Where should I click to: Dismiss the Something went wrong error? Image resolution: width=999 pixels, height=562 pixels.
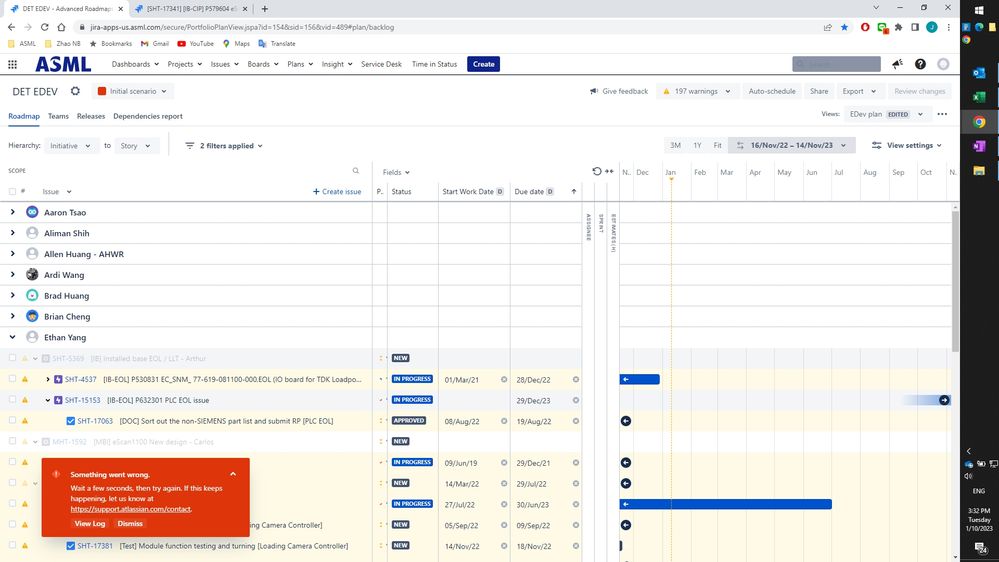(130, 523)
